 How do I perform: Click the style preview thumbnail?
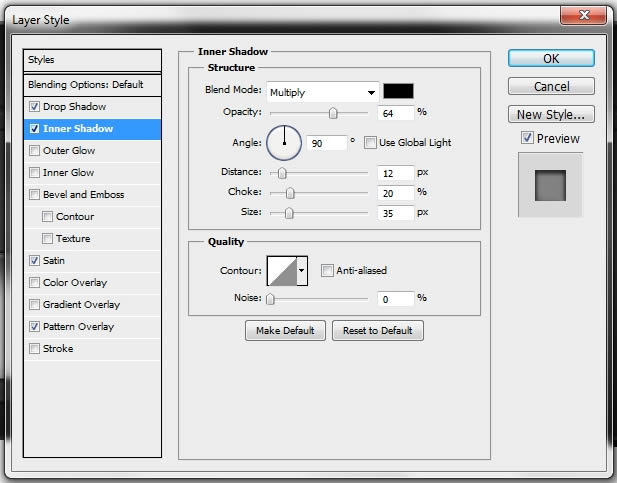tap(550, 185)
